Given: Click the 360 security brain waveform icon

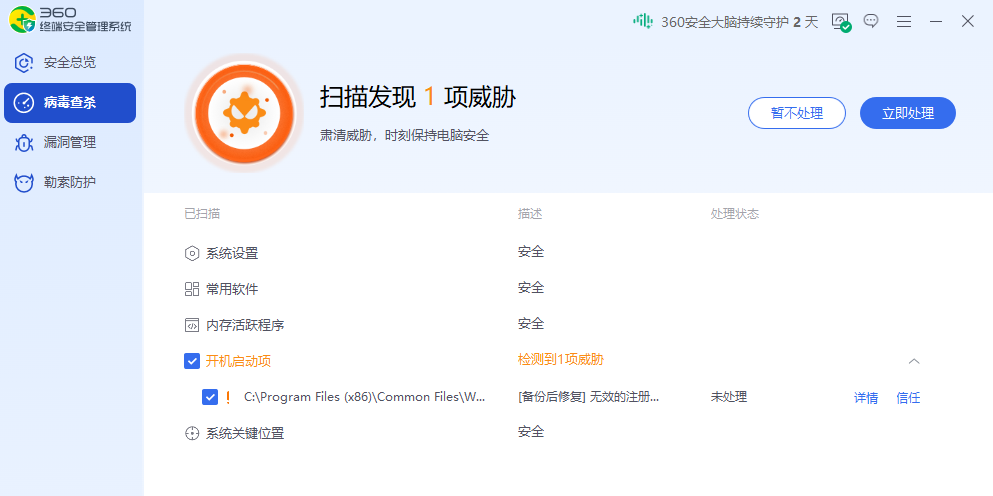Looking at the screenshot, I should (x=642, y=21).
